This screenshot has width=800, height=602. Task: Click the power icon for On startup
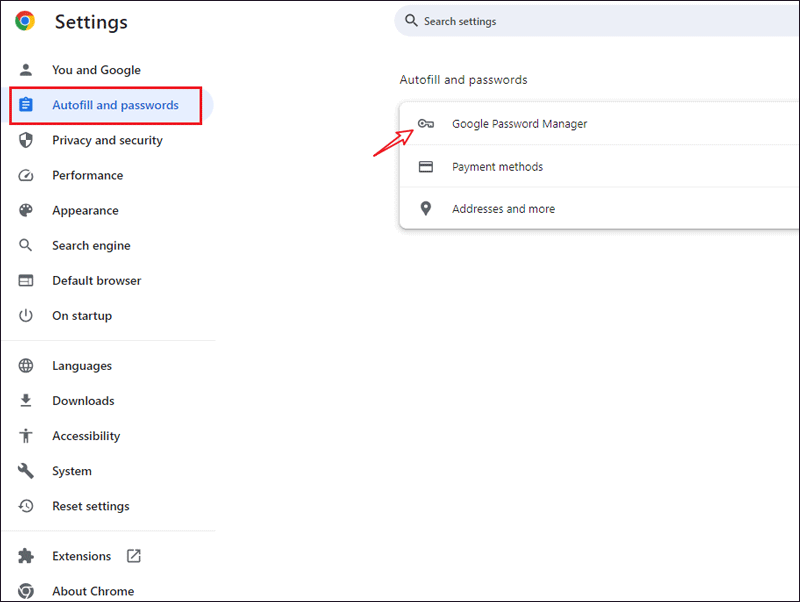pyautogui.click(x=26, y=316)
